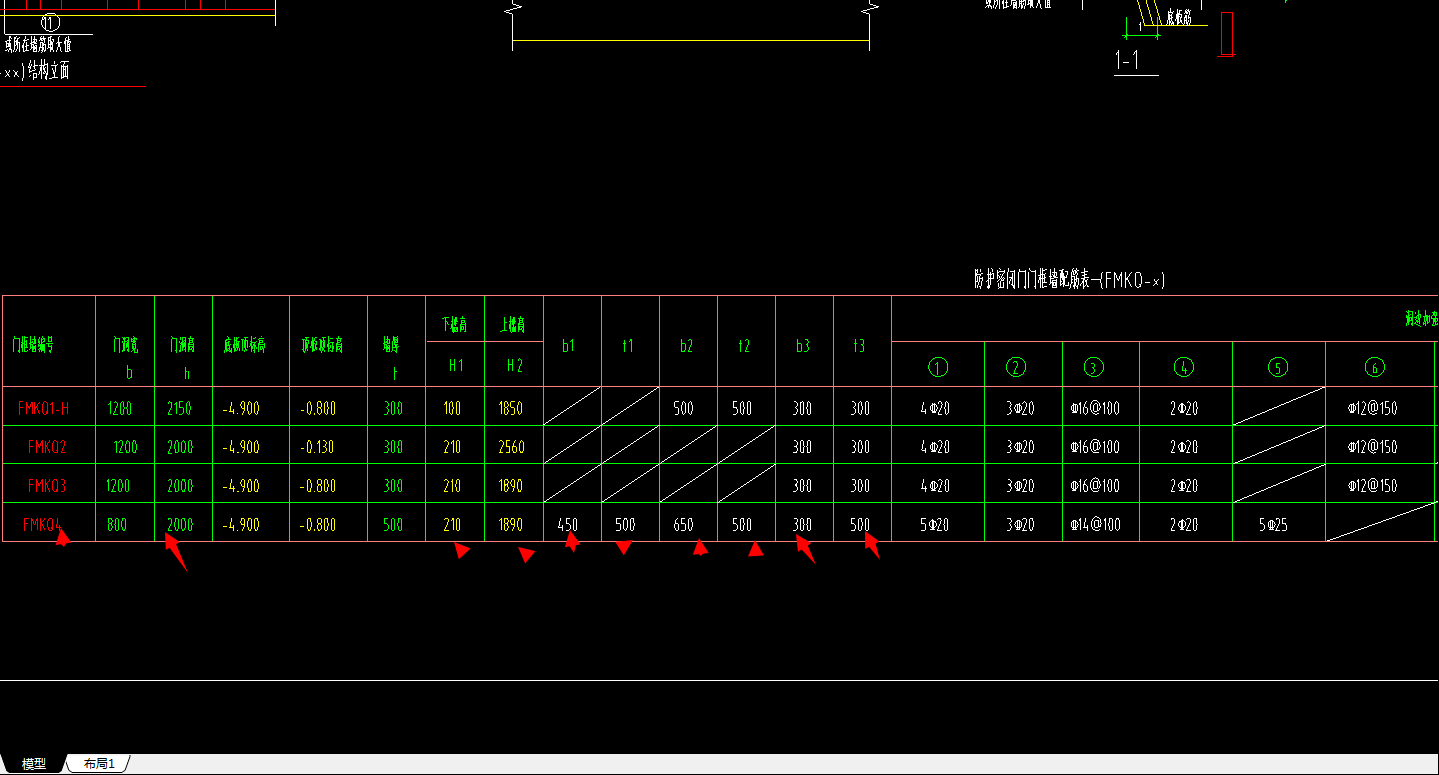The height and width of the screenshot is (775, 1439).
Task: Click the t2 column header
Action: 744,346
